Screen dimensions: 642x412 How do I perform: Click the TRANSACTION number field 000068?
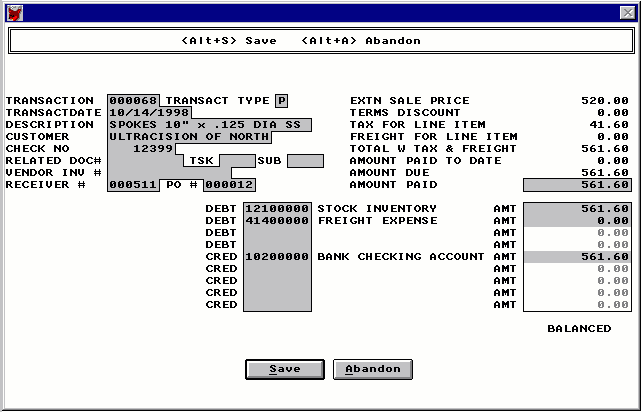click(x=133, y=101)
